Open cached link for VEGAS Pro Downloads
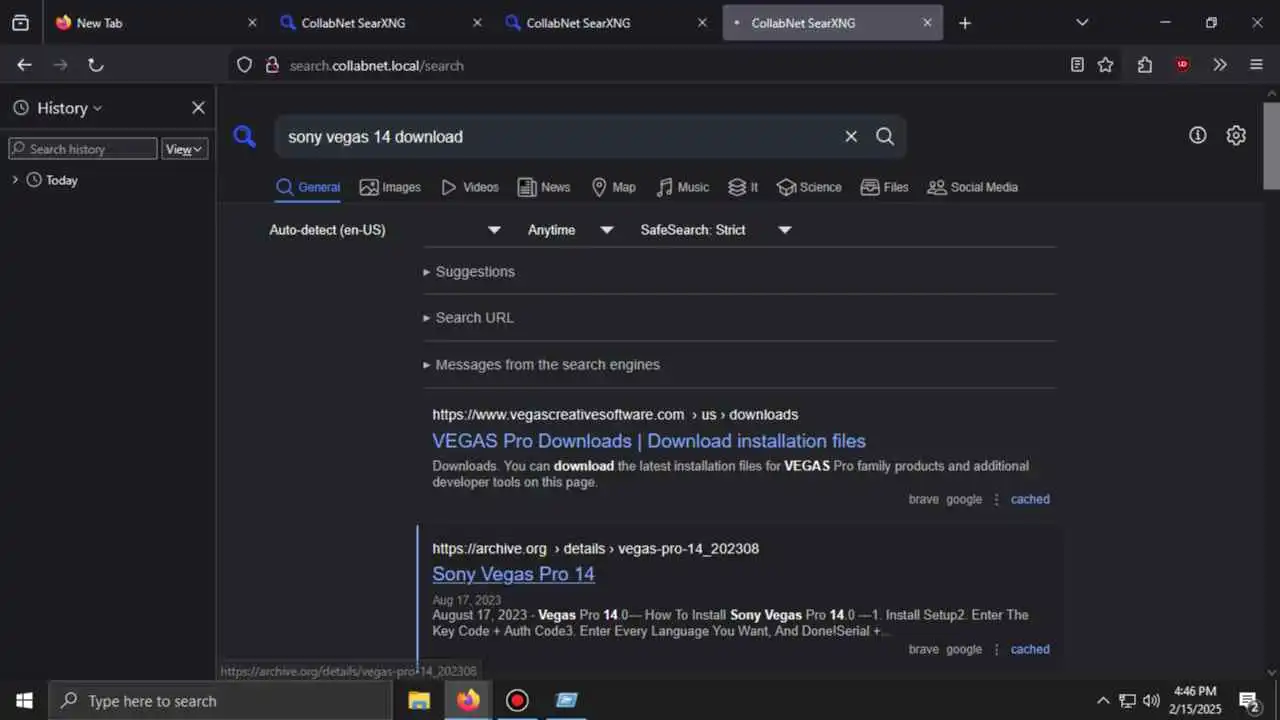 pyautogui.click(x=1030, y=499)
